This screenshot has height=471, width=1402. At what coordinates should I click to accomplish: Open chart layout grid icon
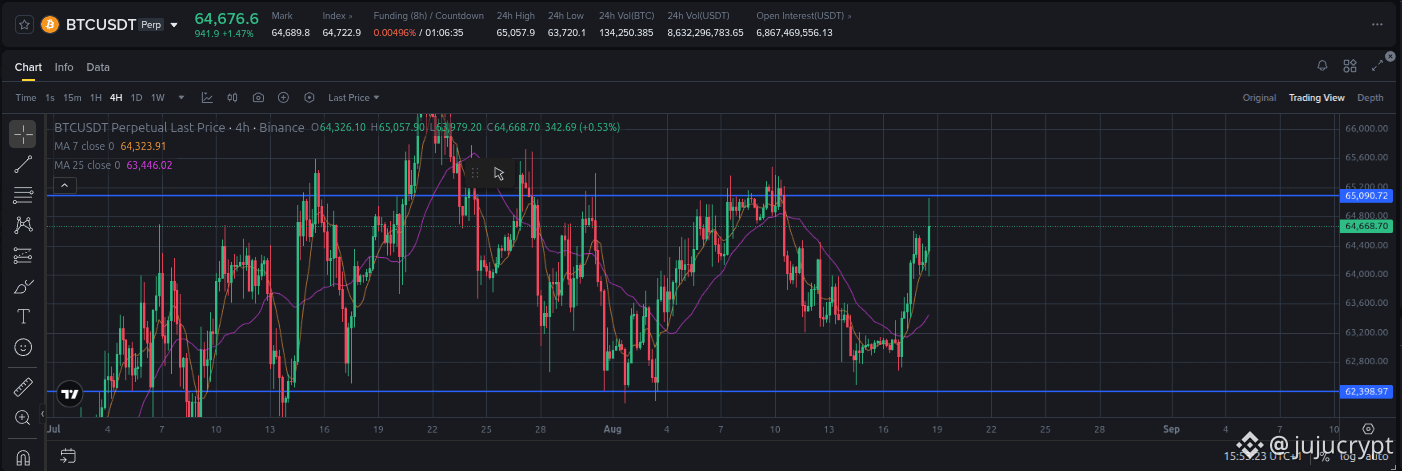click(x=1350, y=66)
